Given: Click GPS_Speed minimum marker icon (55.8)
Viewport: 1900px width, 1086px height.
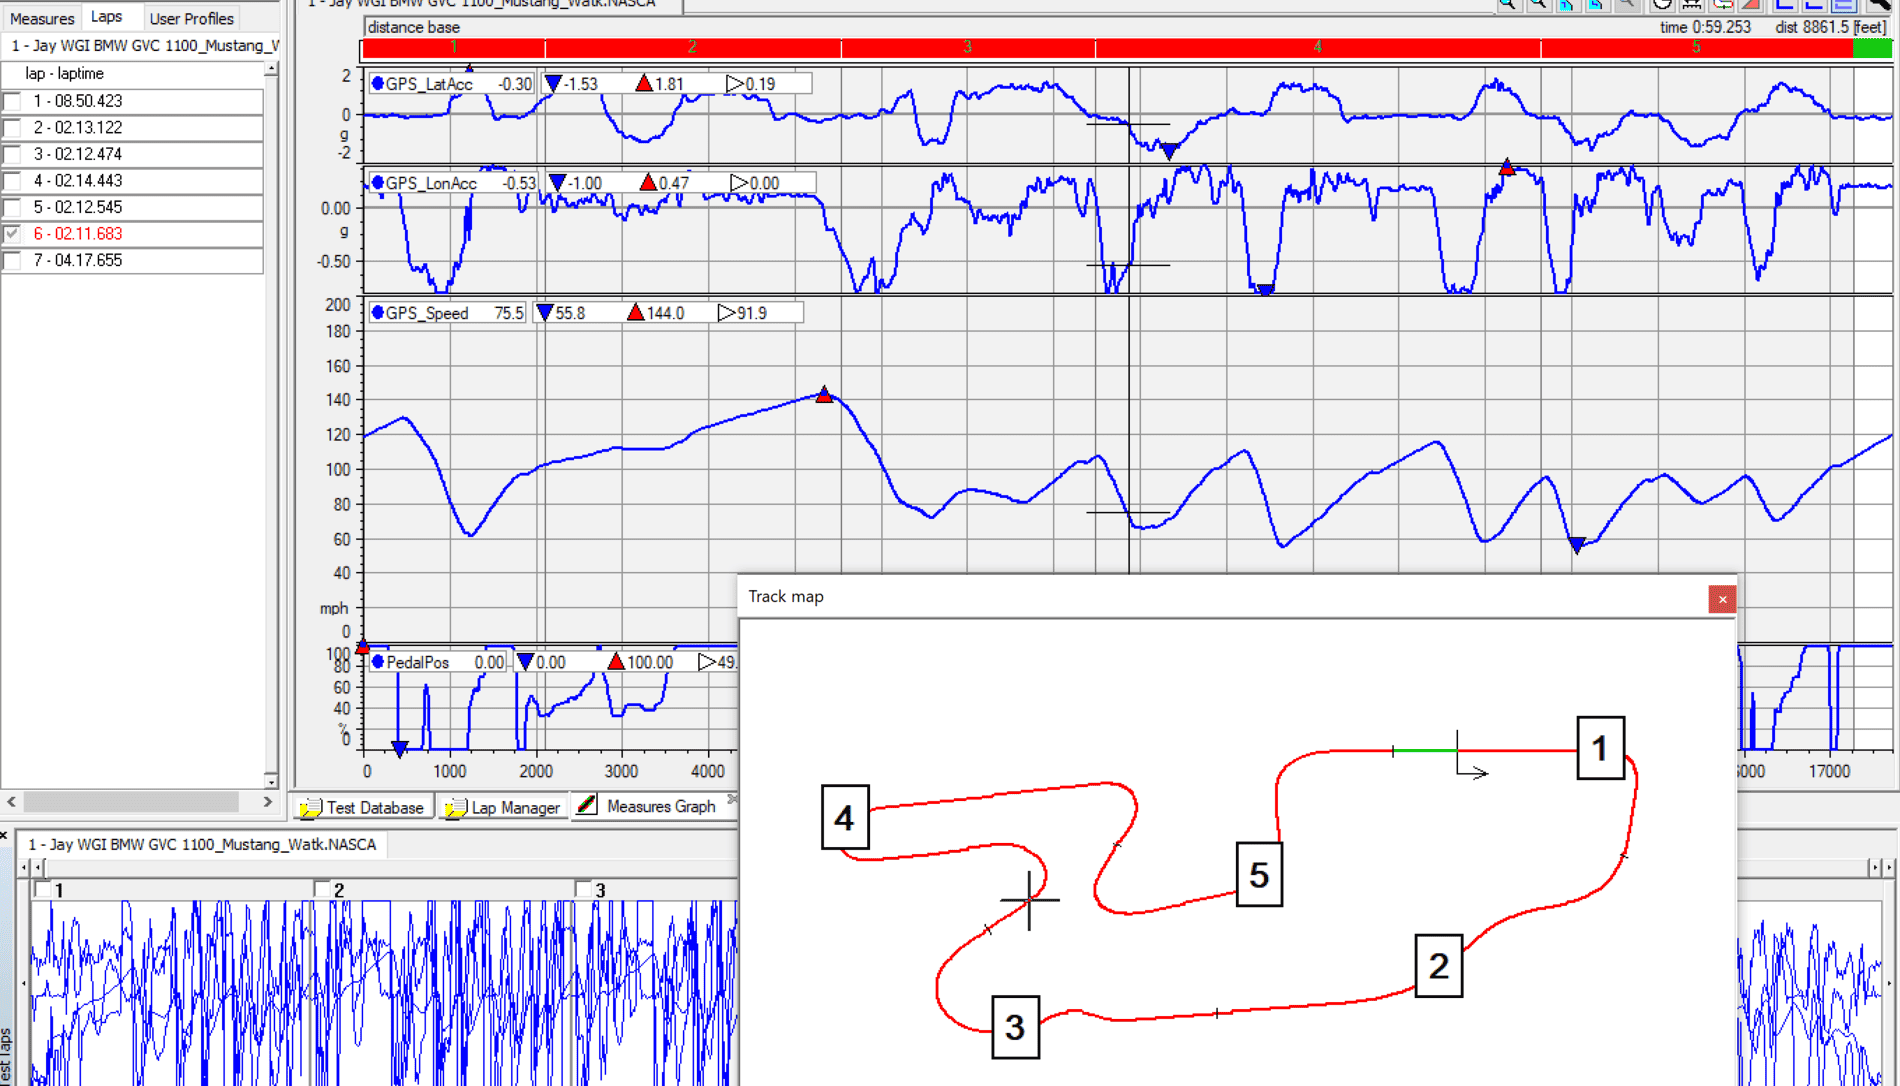Looking at the screenshot, I should pyautogui.click(x=544, y=313).
